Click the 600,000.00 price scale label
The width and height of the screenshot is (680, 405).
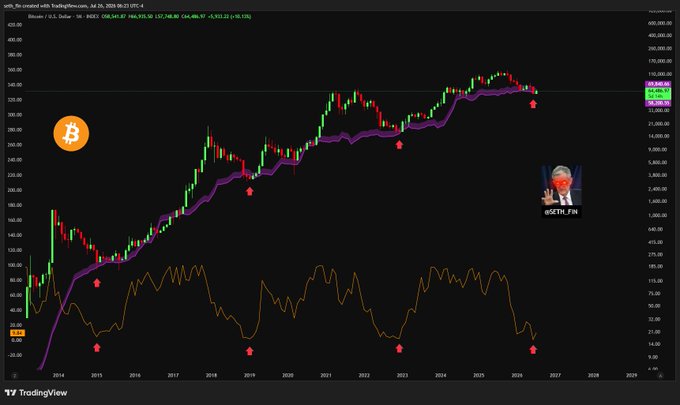(660, 23)
